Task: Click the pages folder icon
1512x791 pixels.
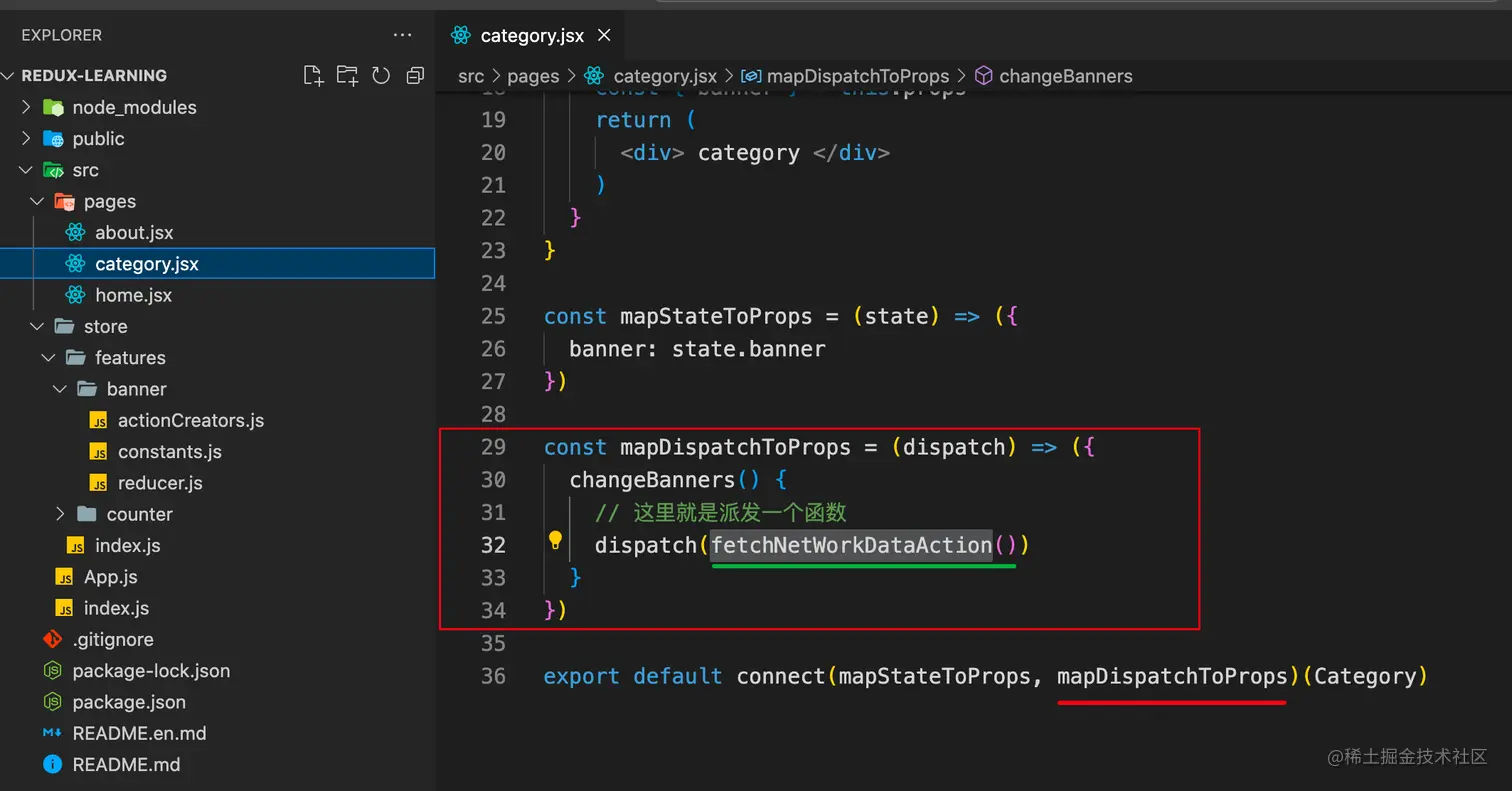Action: tap(64, 201)
